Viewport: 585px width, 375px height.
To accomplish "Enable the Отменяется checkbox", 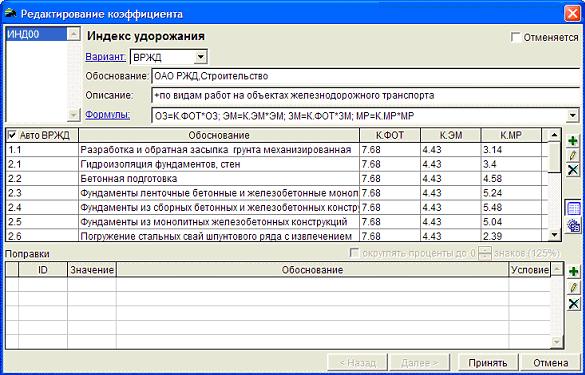I will (516, 37).
